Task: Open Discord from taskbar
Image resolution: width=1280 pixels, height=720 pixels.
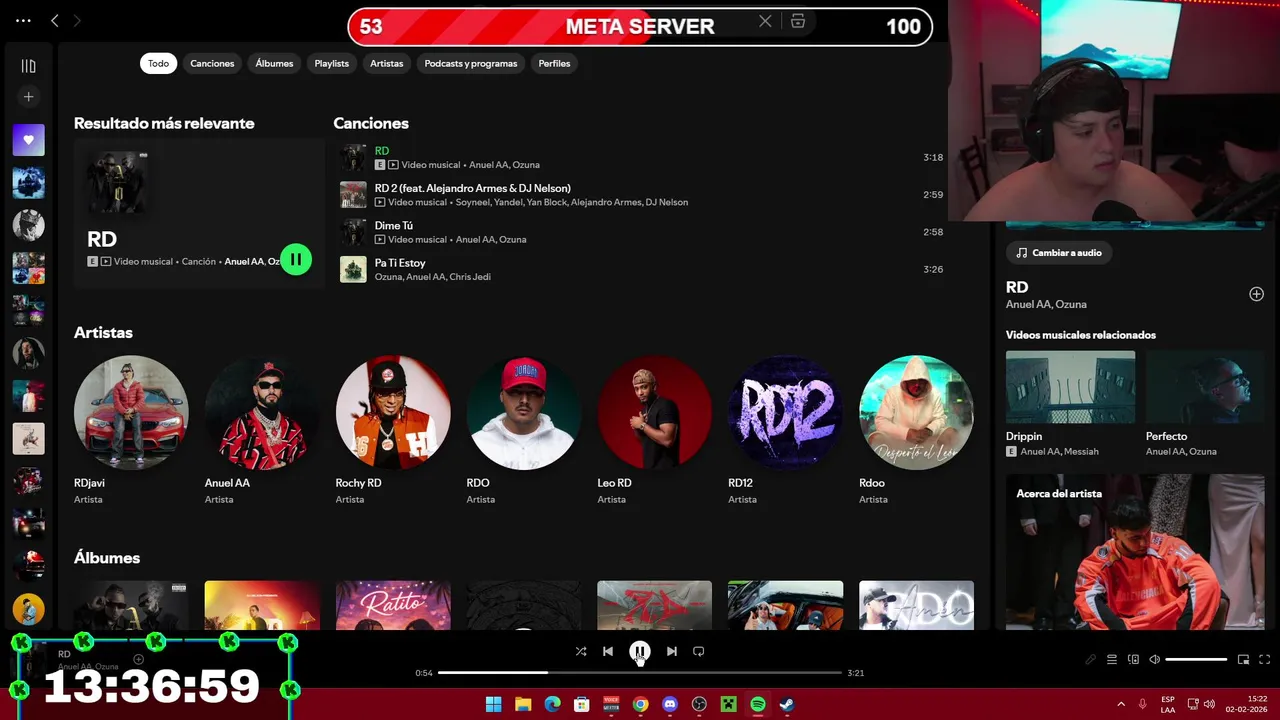Action: click(670, 704)
